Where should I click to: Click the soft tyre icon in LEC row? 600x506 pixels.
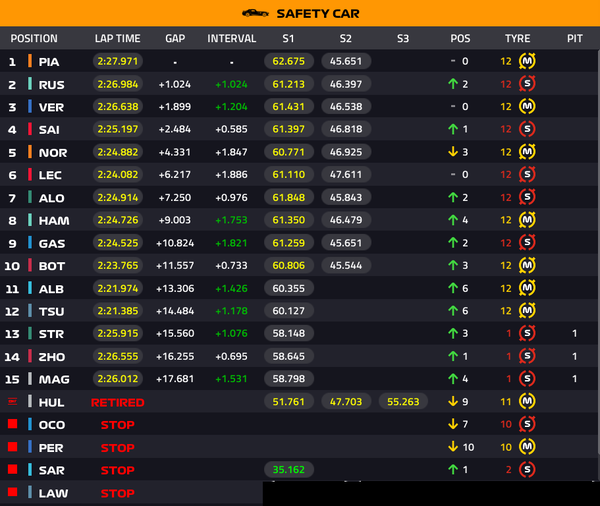click(527, 175)
